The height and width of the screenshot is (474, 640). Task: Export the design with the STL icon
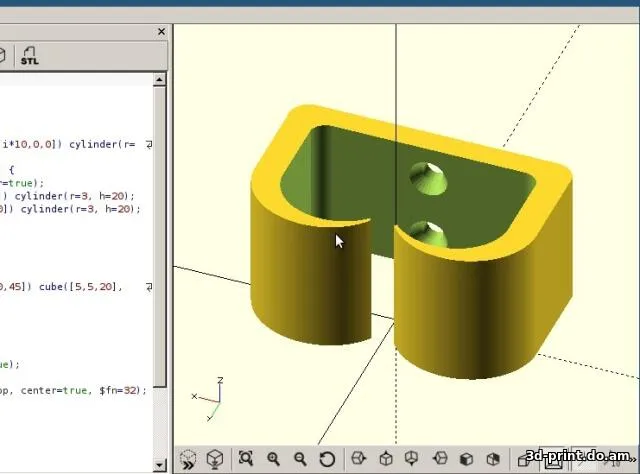point(29,55)
